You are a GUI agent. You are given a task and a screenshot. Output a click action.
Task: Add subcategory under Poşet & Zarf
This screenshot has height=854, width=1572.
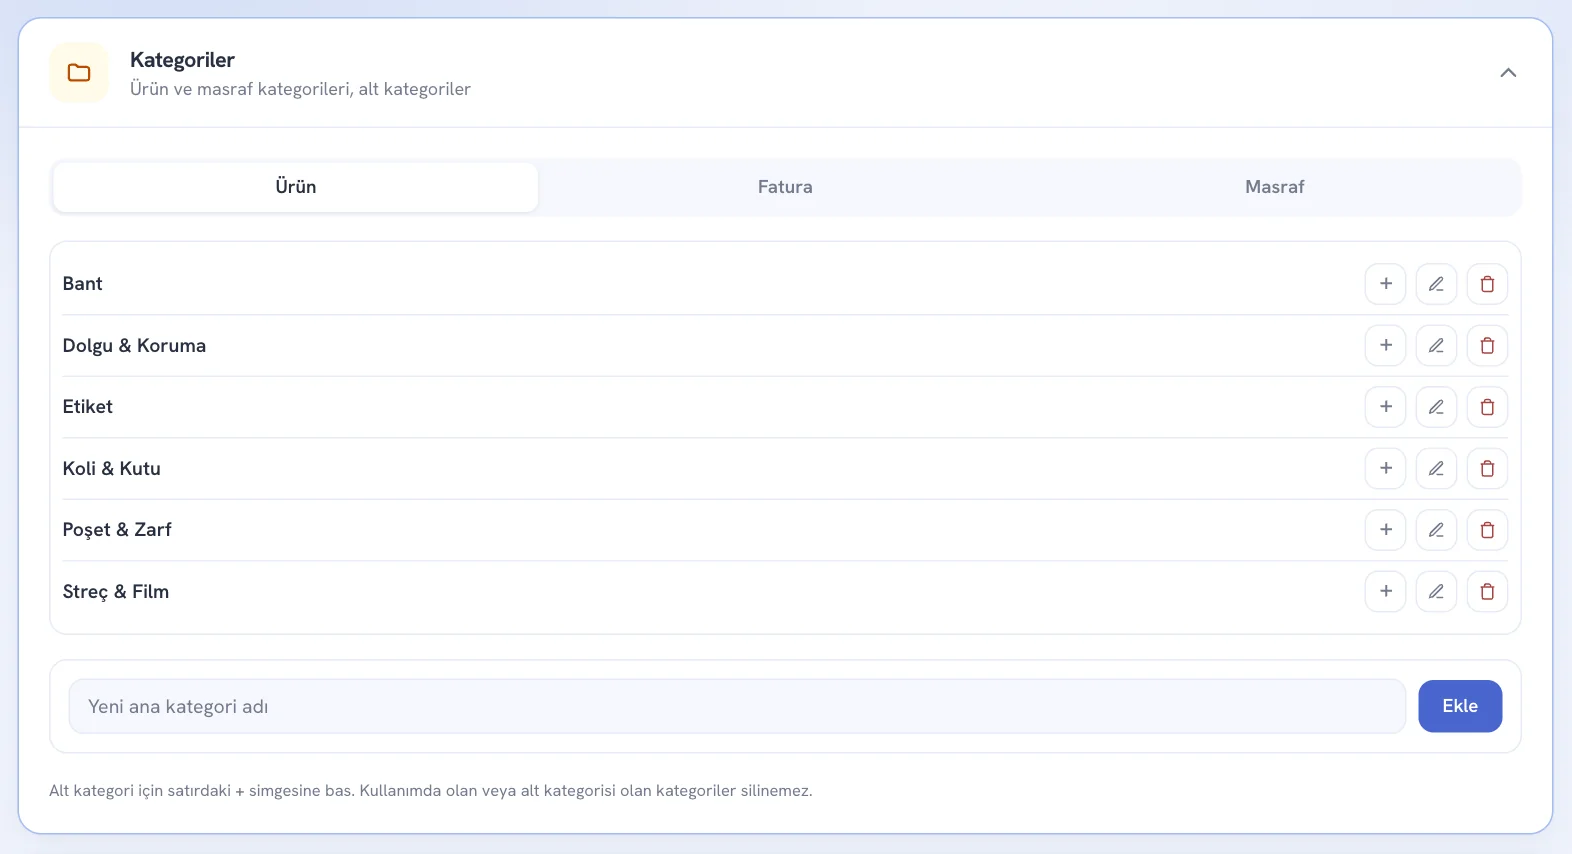pos(1385,530)
